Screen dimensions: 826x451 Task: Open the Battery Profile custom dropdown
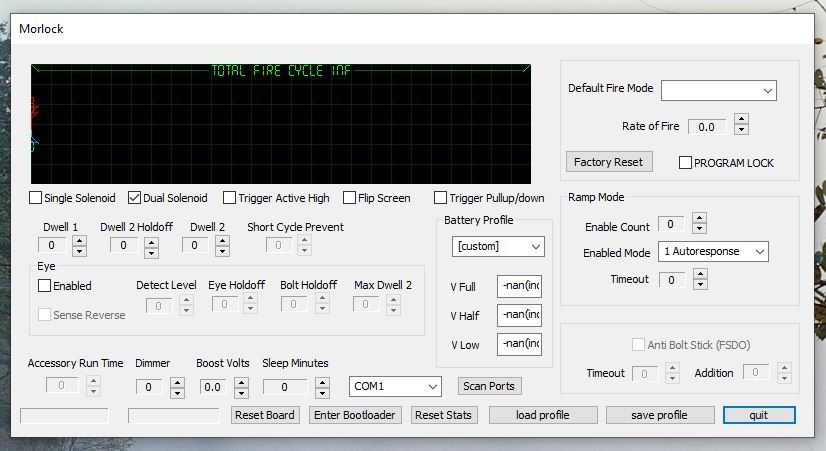pos(498,247)
